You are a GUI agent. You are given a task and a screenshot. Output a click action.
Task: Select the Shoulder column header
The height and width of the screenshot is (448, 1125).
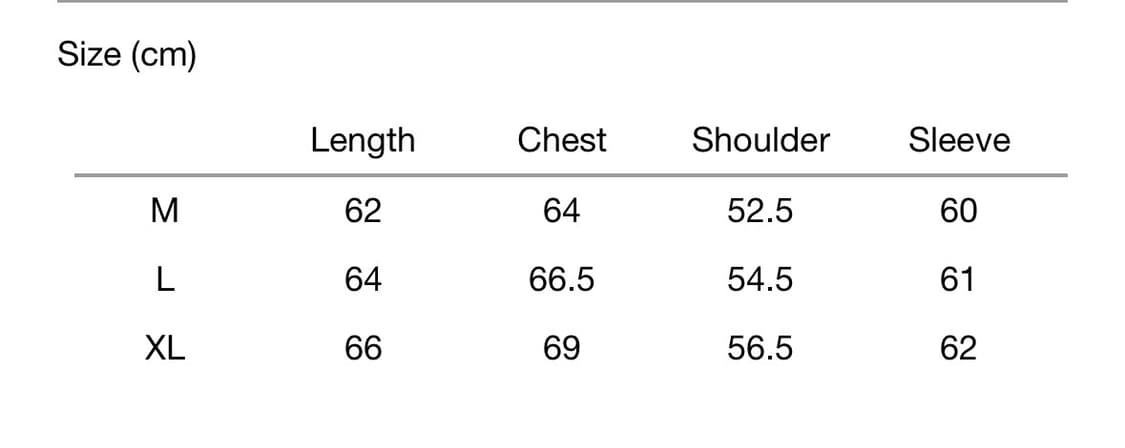pyautogui.click(x=760, y=140)
